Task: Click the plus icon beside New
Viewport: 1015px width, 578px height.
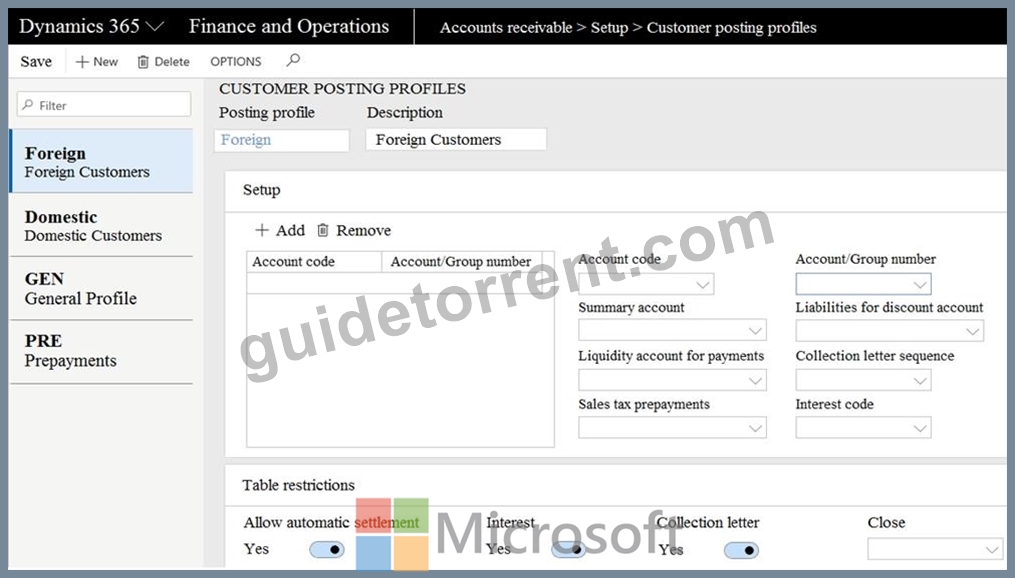Action: click(x=82, y=61)
